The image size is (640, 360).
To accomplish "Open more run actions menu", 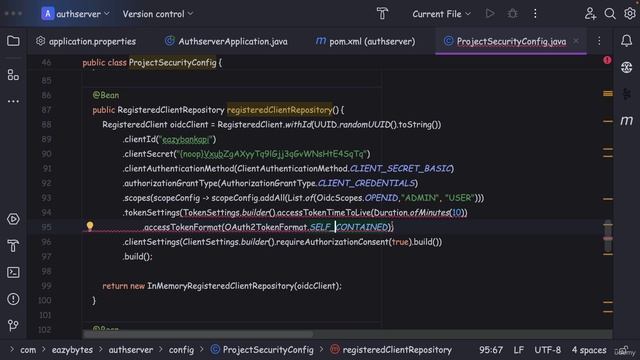I will click(535, 14).
